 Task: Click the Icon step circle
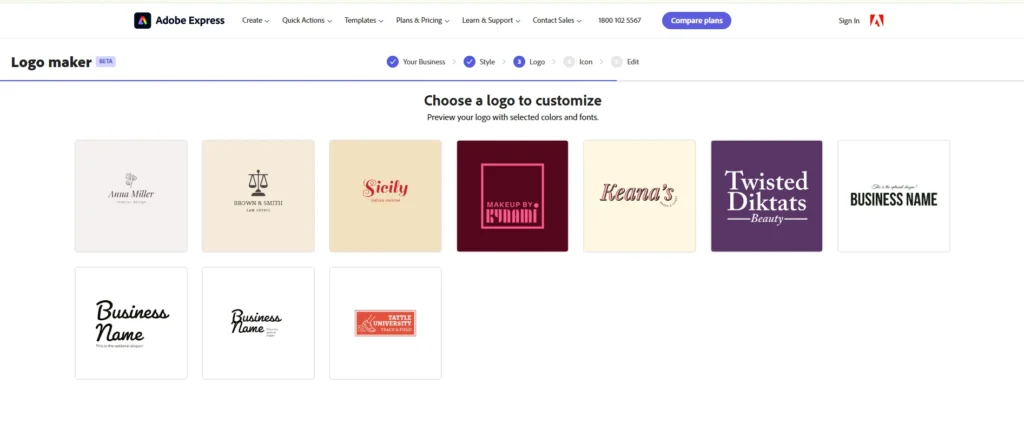[x=569, y=62]
